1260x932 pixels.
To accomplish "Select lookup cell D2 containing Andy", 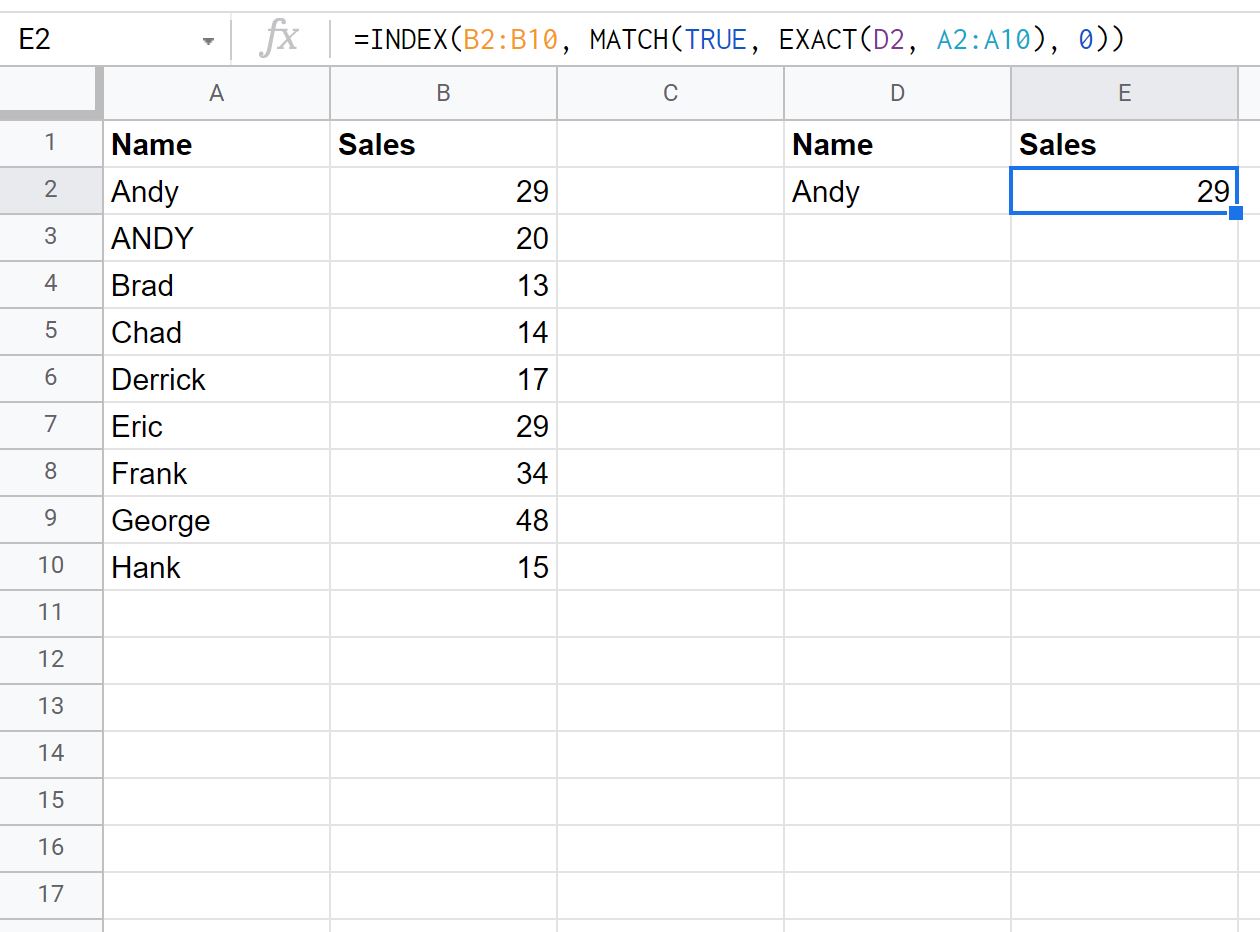I will (897, 191).
